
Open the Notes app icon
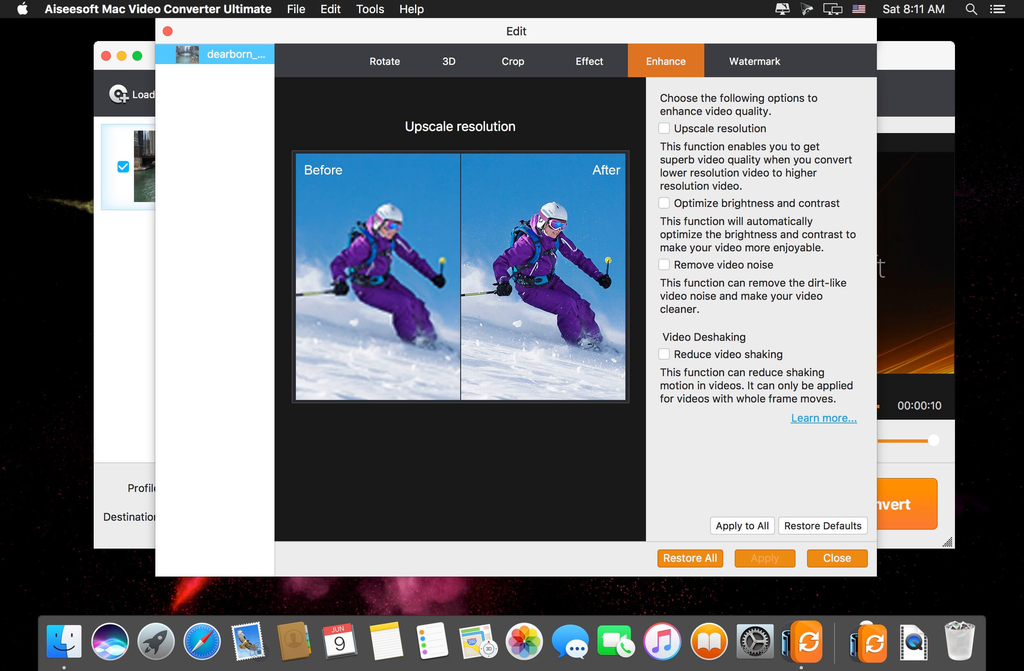click(385, 640)
